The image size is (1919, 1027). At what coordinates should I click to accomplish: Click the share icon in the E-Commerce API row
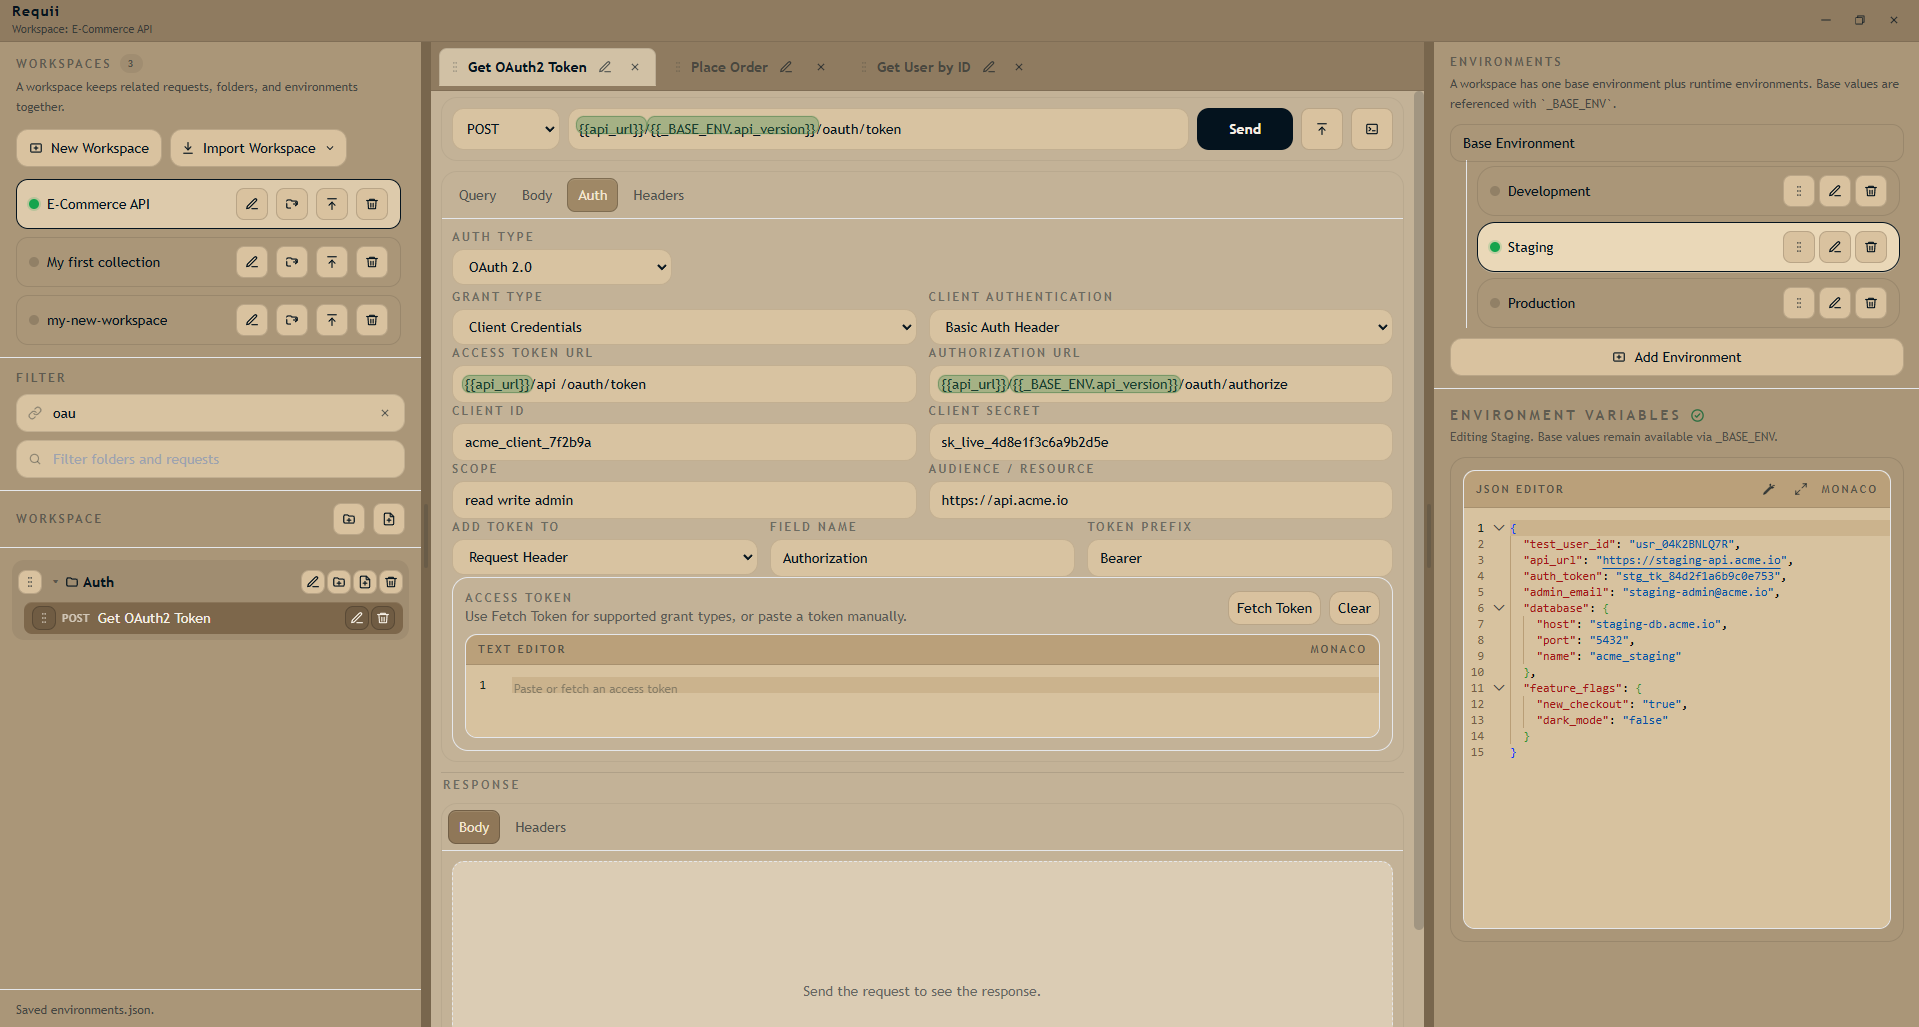point(292,204)
